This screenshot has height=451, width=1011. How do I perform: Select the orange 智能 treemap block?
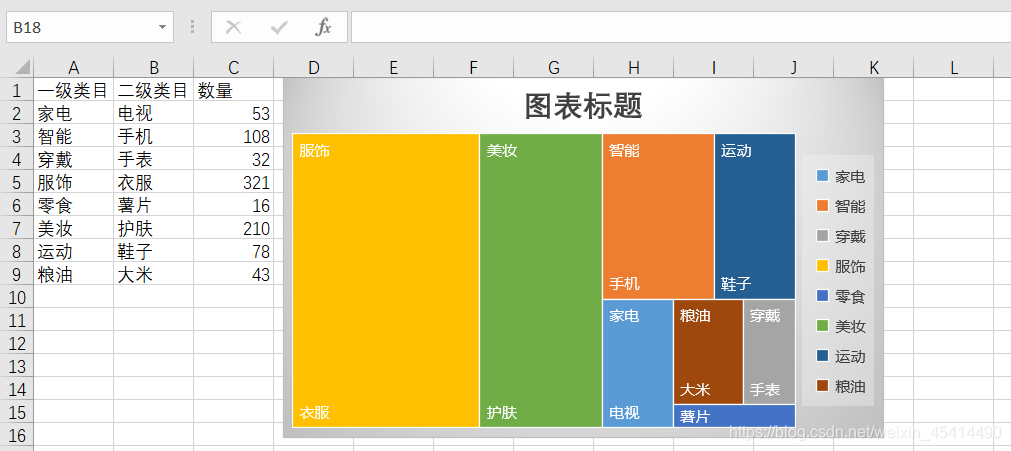658,216
